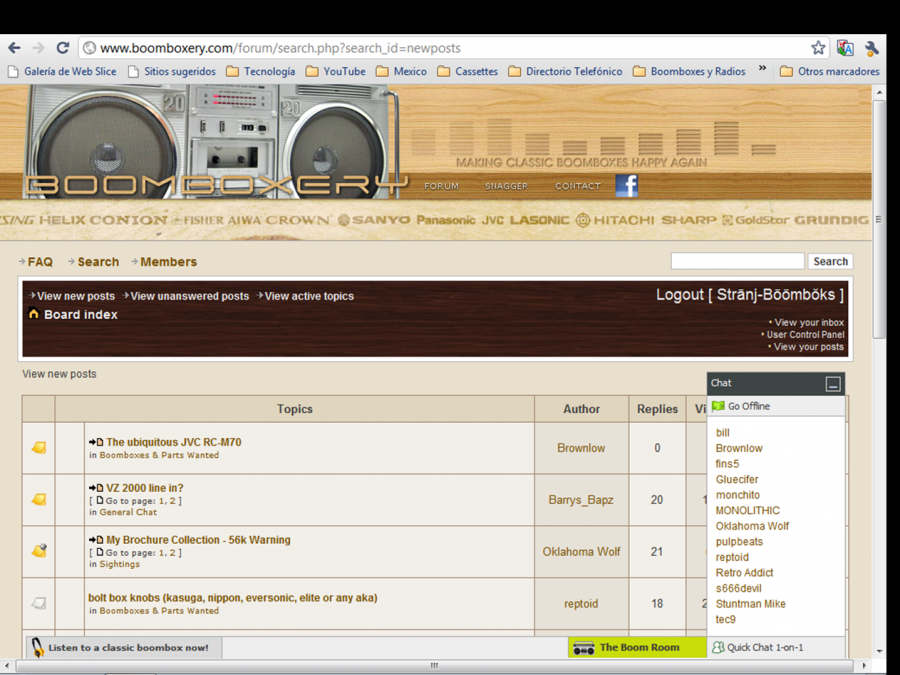This screenshot has width=900, height=675.
Task: Select chat user Retro Addict
Action: pos(744,573)
